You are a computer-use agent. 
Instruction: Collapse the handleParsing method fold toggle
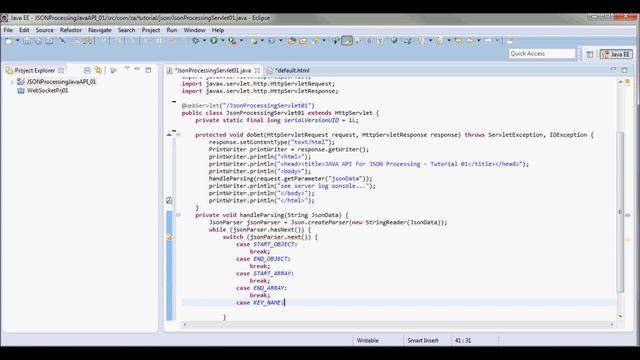tap(178, 215)
